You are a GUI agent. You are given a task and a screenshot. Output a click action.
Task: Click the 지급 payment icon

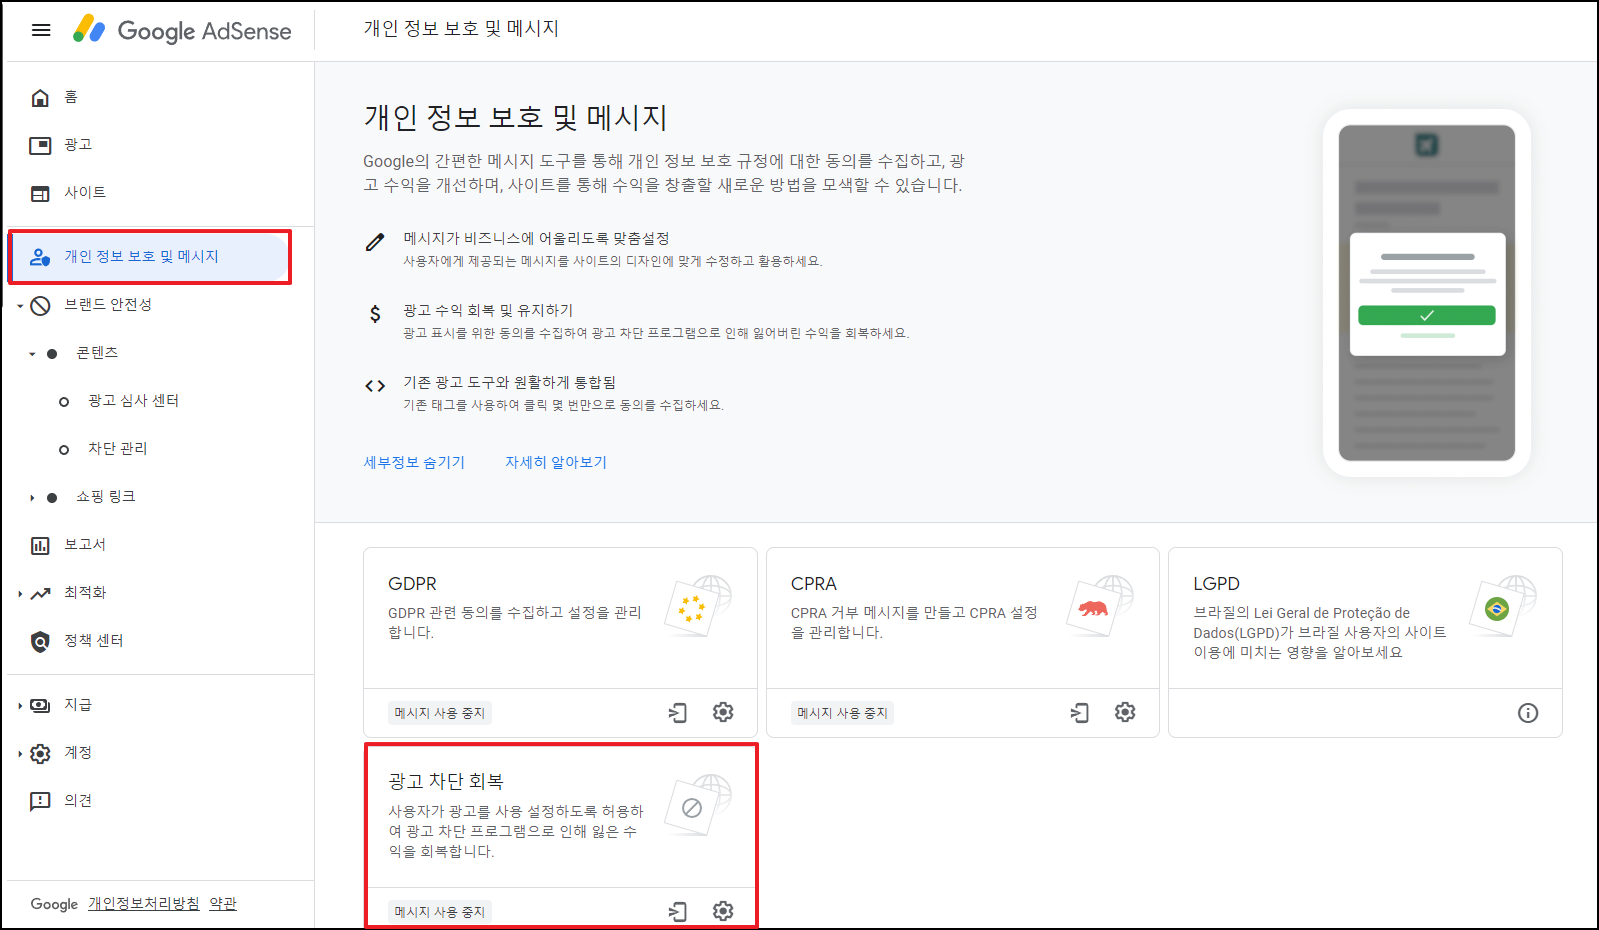click(40, 706)
